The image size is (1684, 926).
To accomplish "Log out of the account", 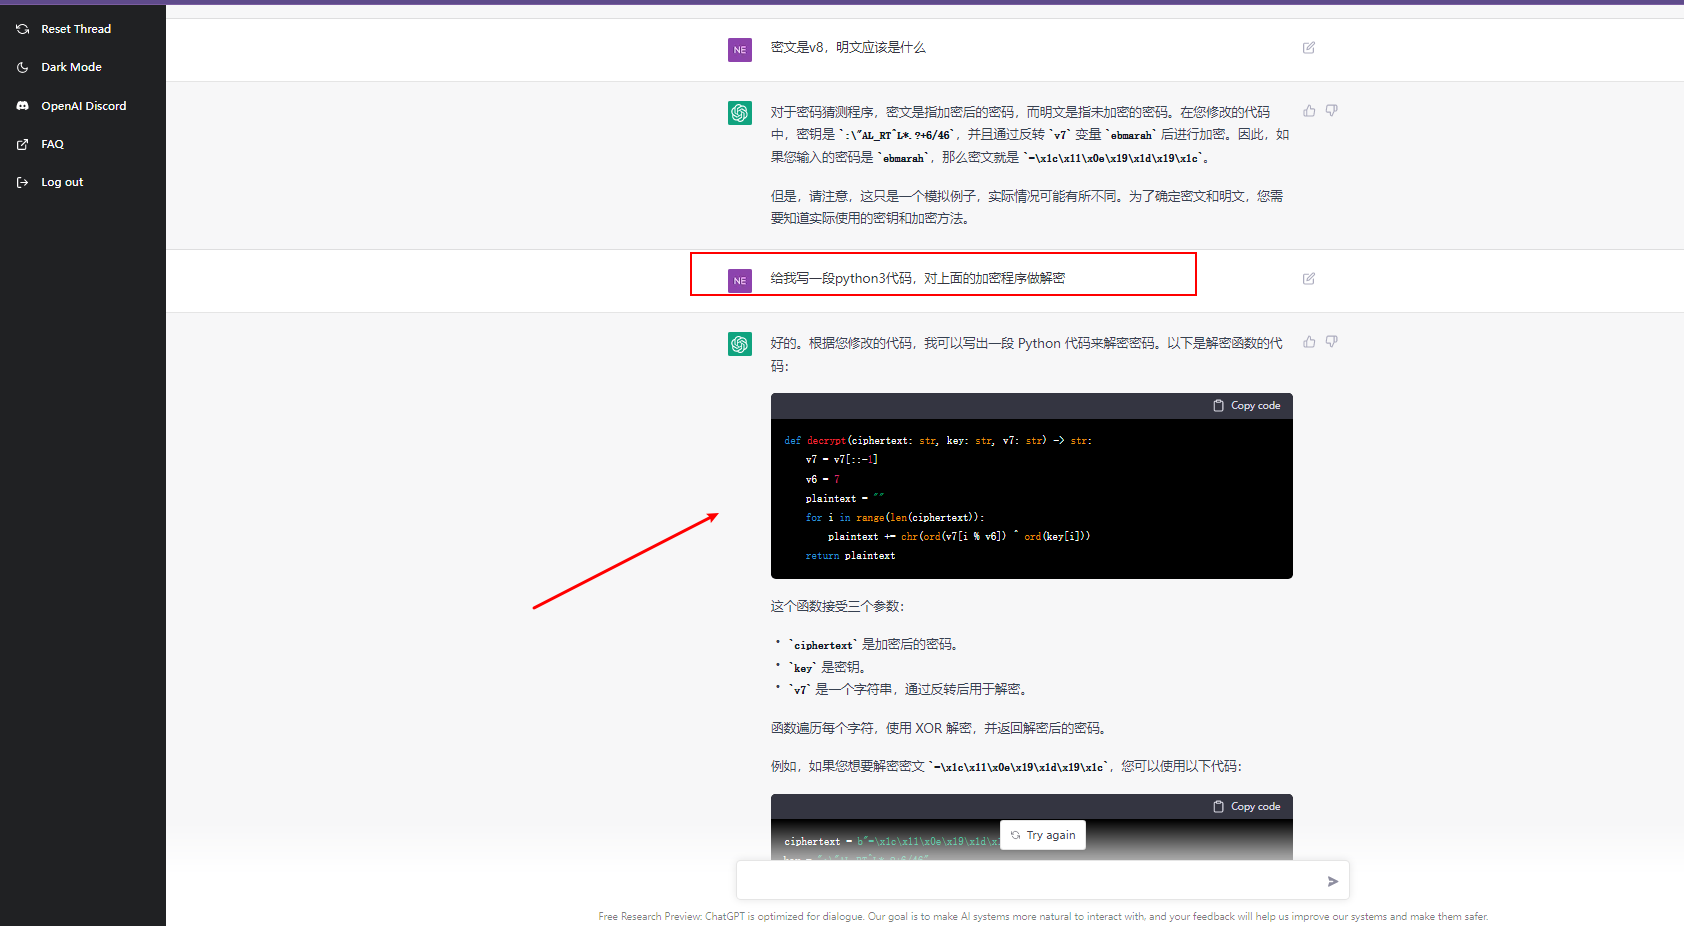I will [61, 182].
